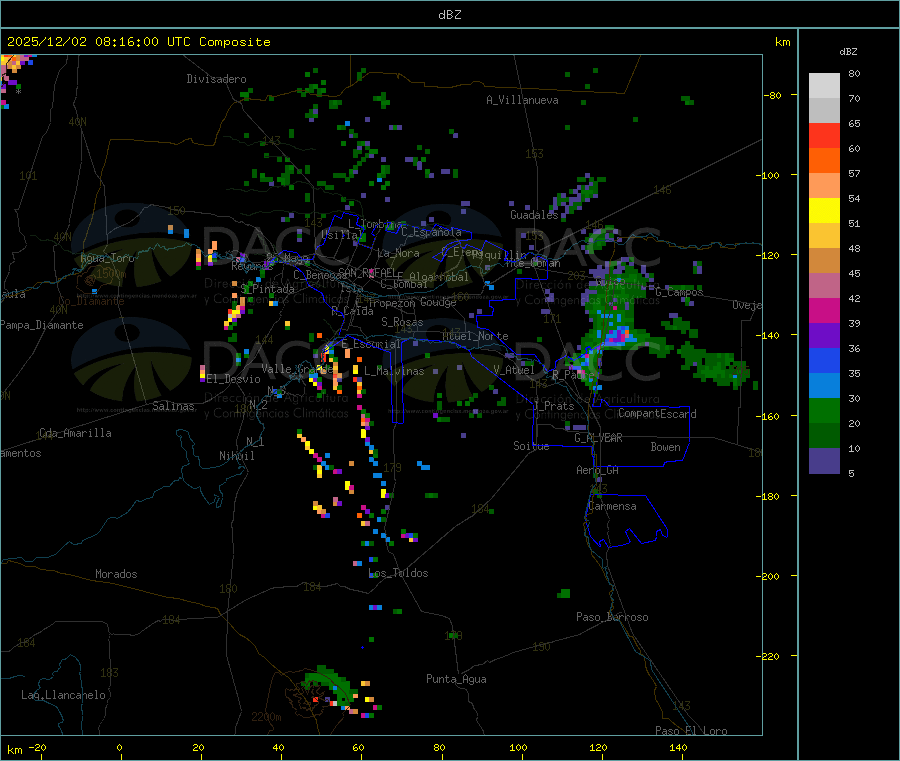Viewport: 900px width, 761px height.
Task: Click the "J_Prats" label
Action: (x=553, y=406)
